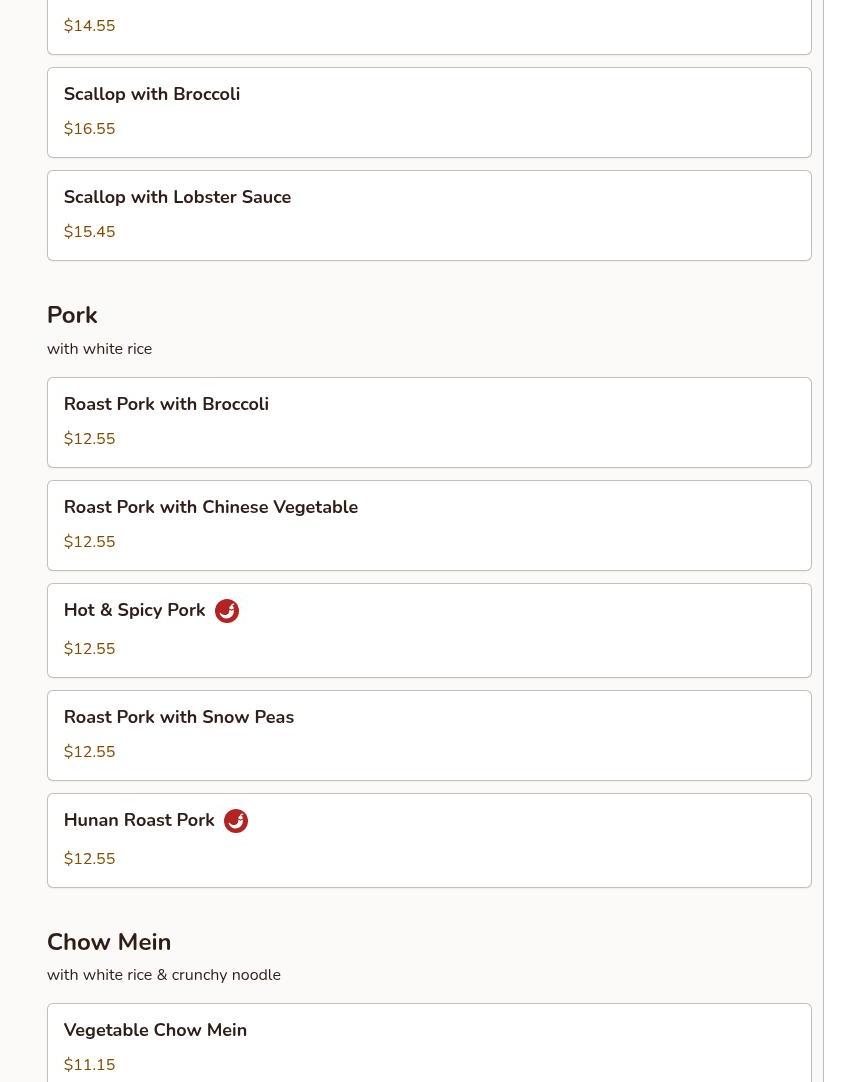Click the $16.55 price of Scallop with Broccoli
Screen dimensions: 844x1082
coord(90,129)
